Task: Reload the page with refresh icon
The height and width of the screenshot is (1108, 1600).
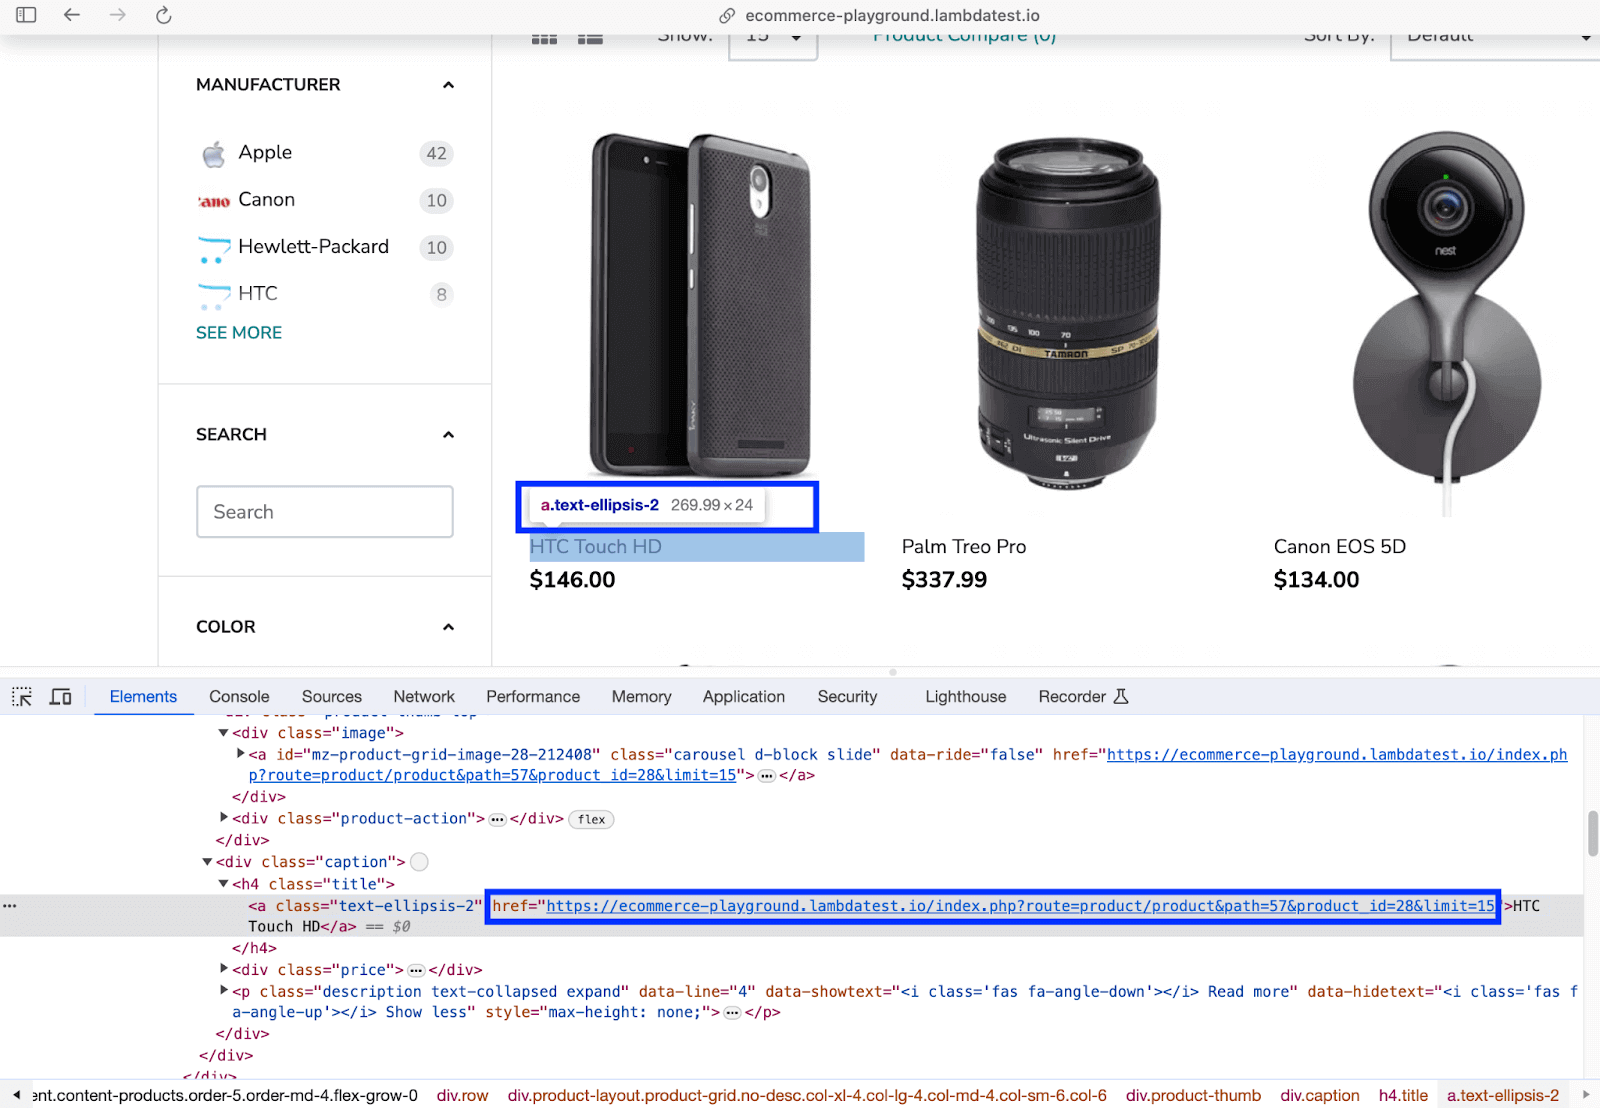Action: [164, 15]
